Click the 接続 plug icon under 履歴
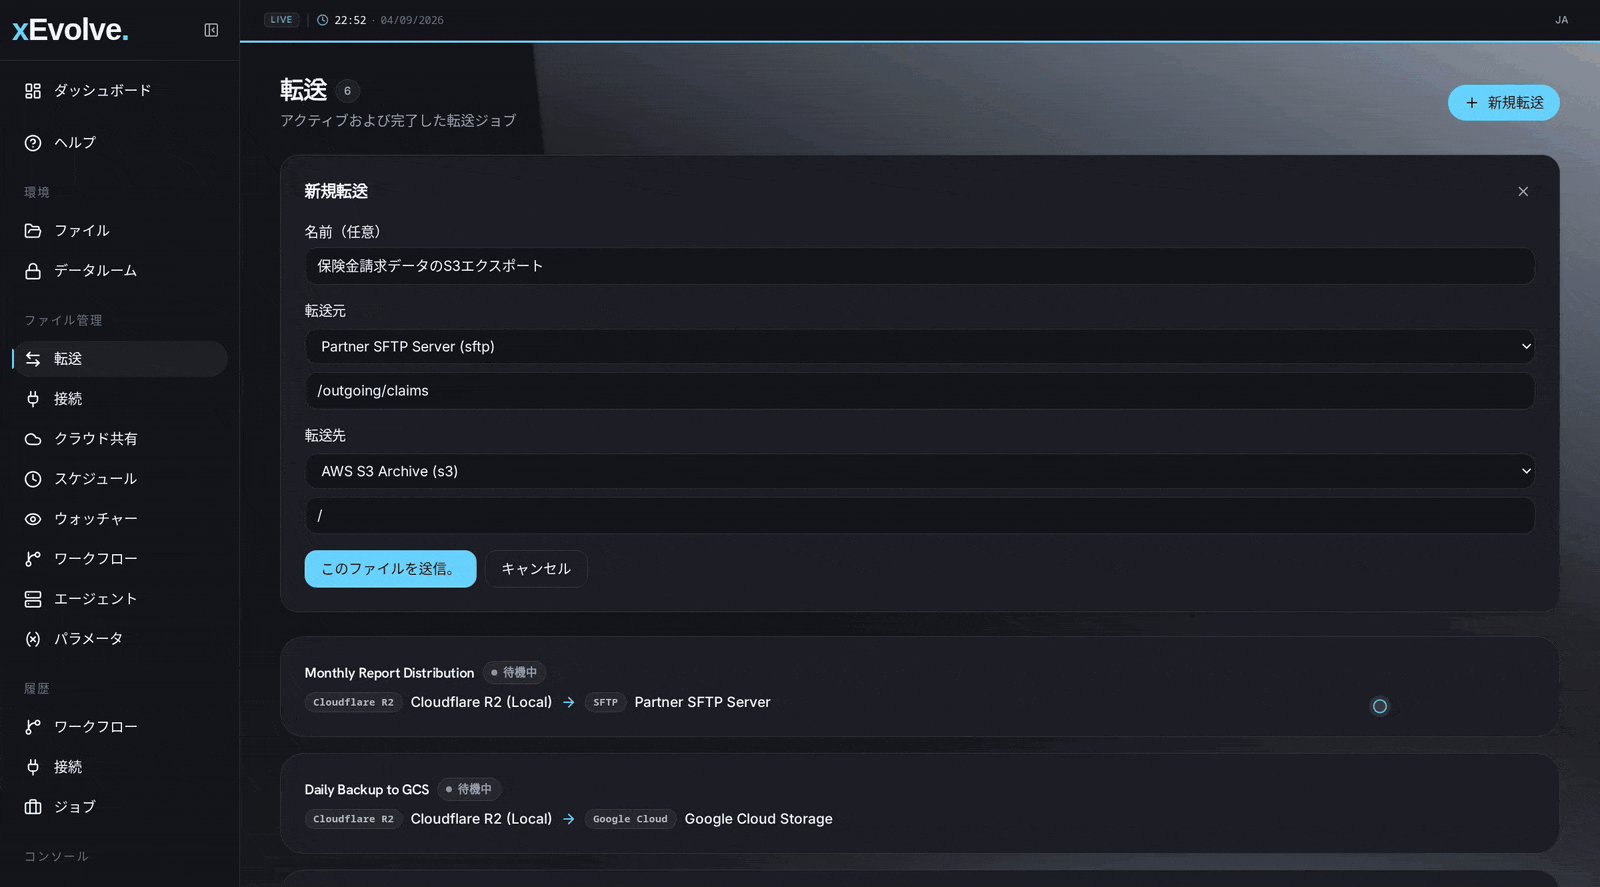Image resolution: width=1600 pixels, height=887 pixels. tap(33, 767)
